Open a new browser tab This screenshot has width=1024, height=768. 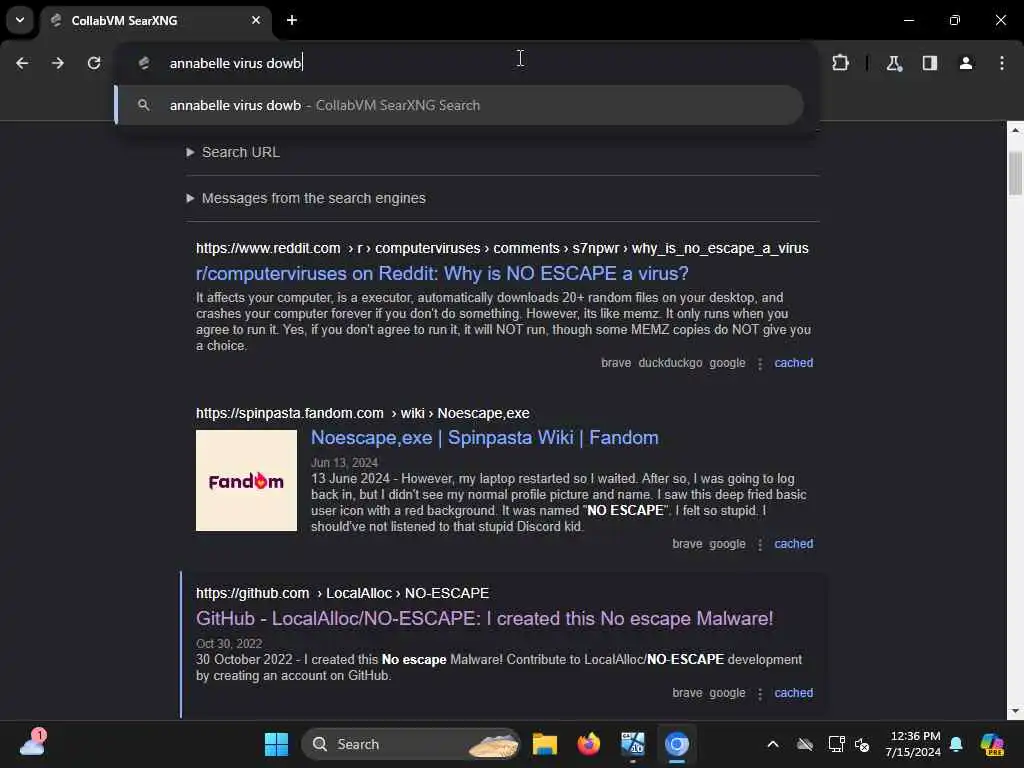point(292,20)
